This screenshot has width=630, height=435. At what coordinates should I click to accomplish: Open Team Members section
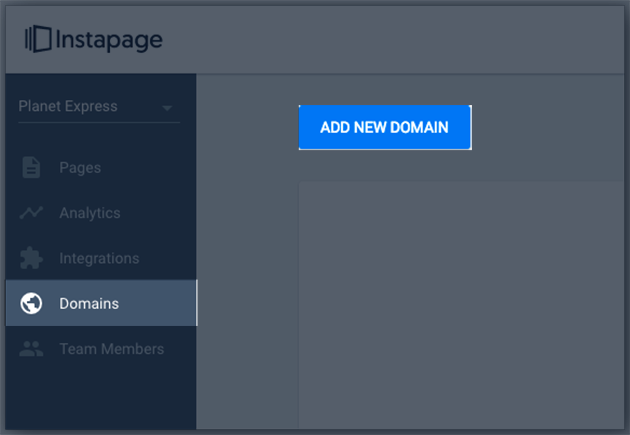coord(101,349)
